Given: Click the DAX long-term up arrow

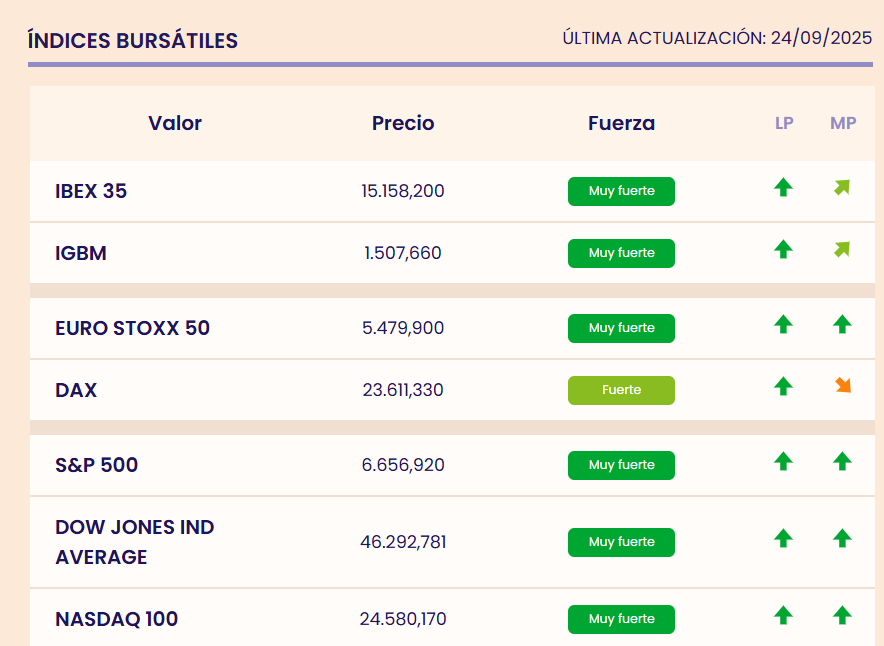Looking at the screenshot, I should point(783,385).
